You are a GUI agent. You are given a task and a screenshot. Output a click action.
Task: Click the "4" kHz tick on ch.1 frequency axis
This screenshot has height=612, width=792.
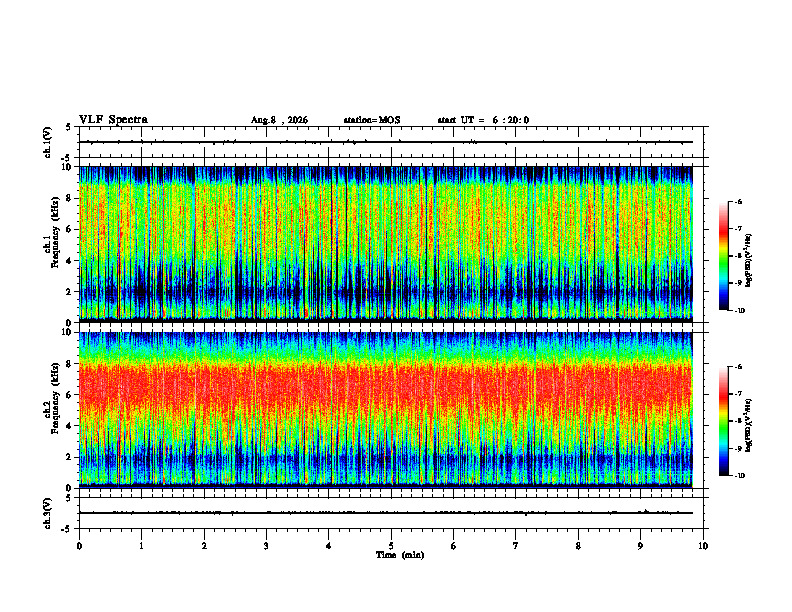tap(70, 261)
